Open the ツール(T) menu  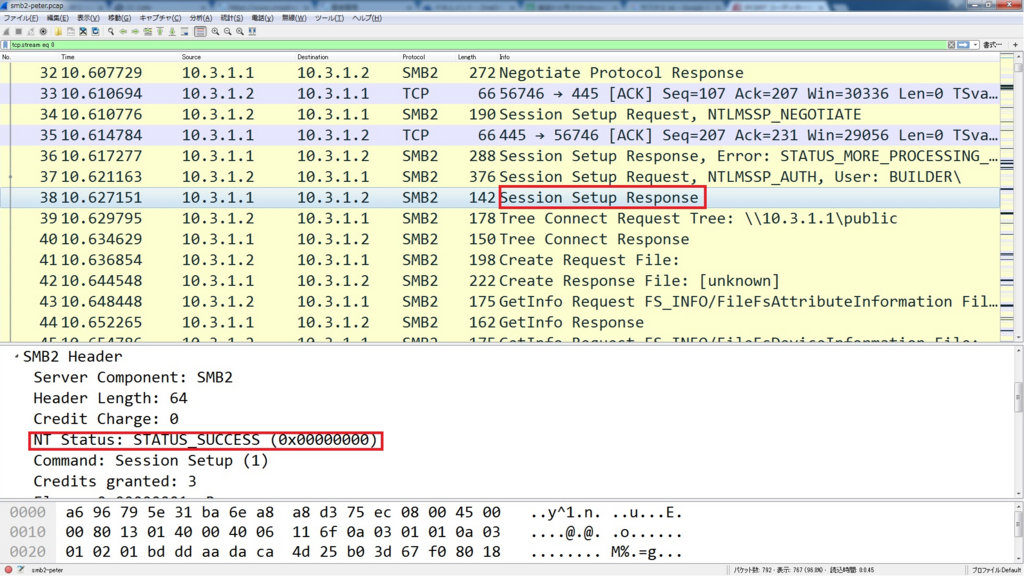tap(329, 18)
